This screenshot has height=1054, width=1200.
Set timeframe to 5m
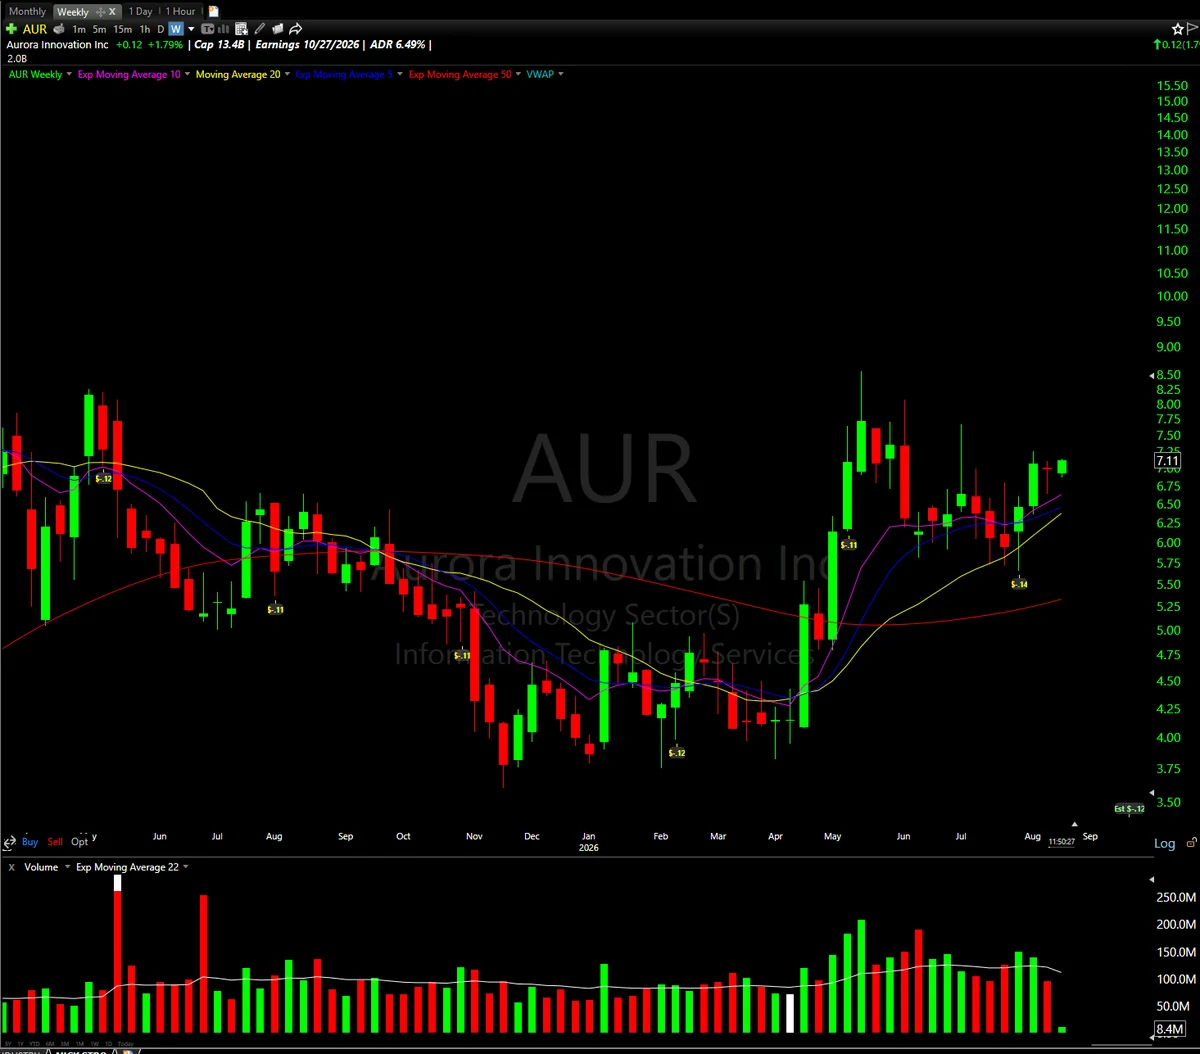[99, 29]
